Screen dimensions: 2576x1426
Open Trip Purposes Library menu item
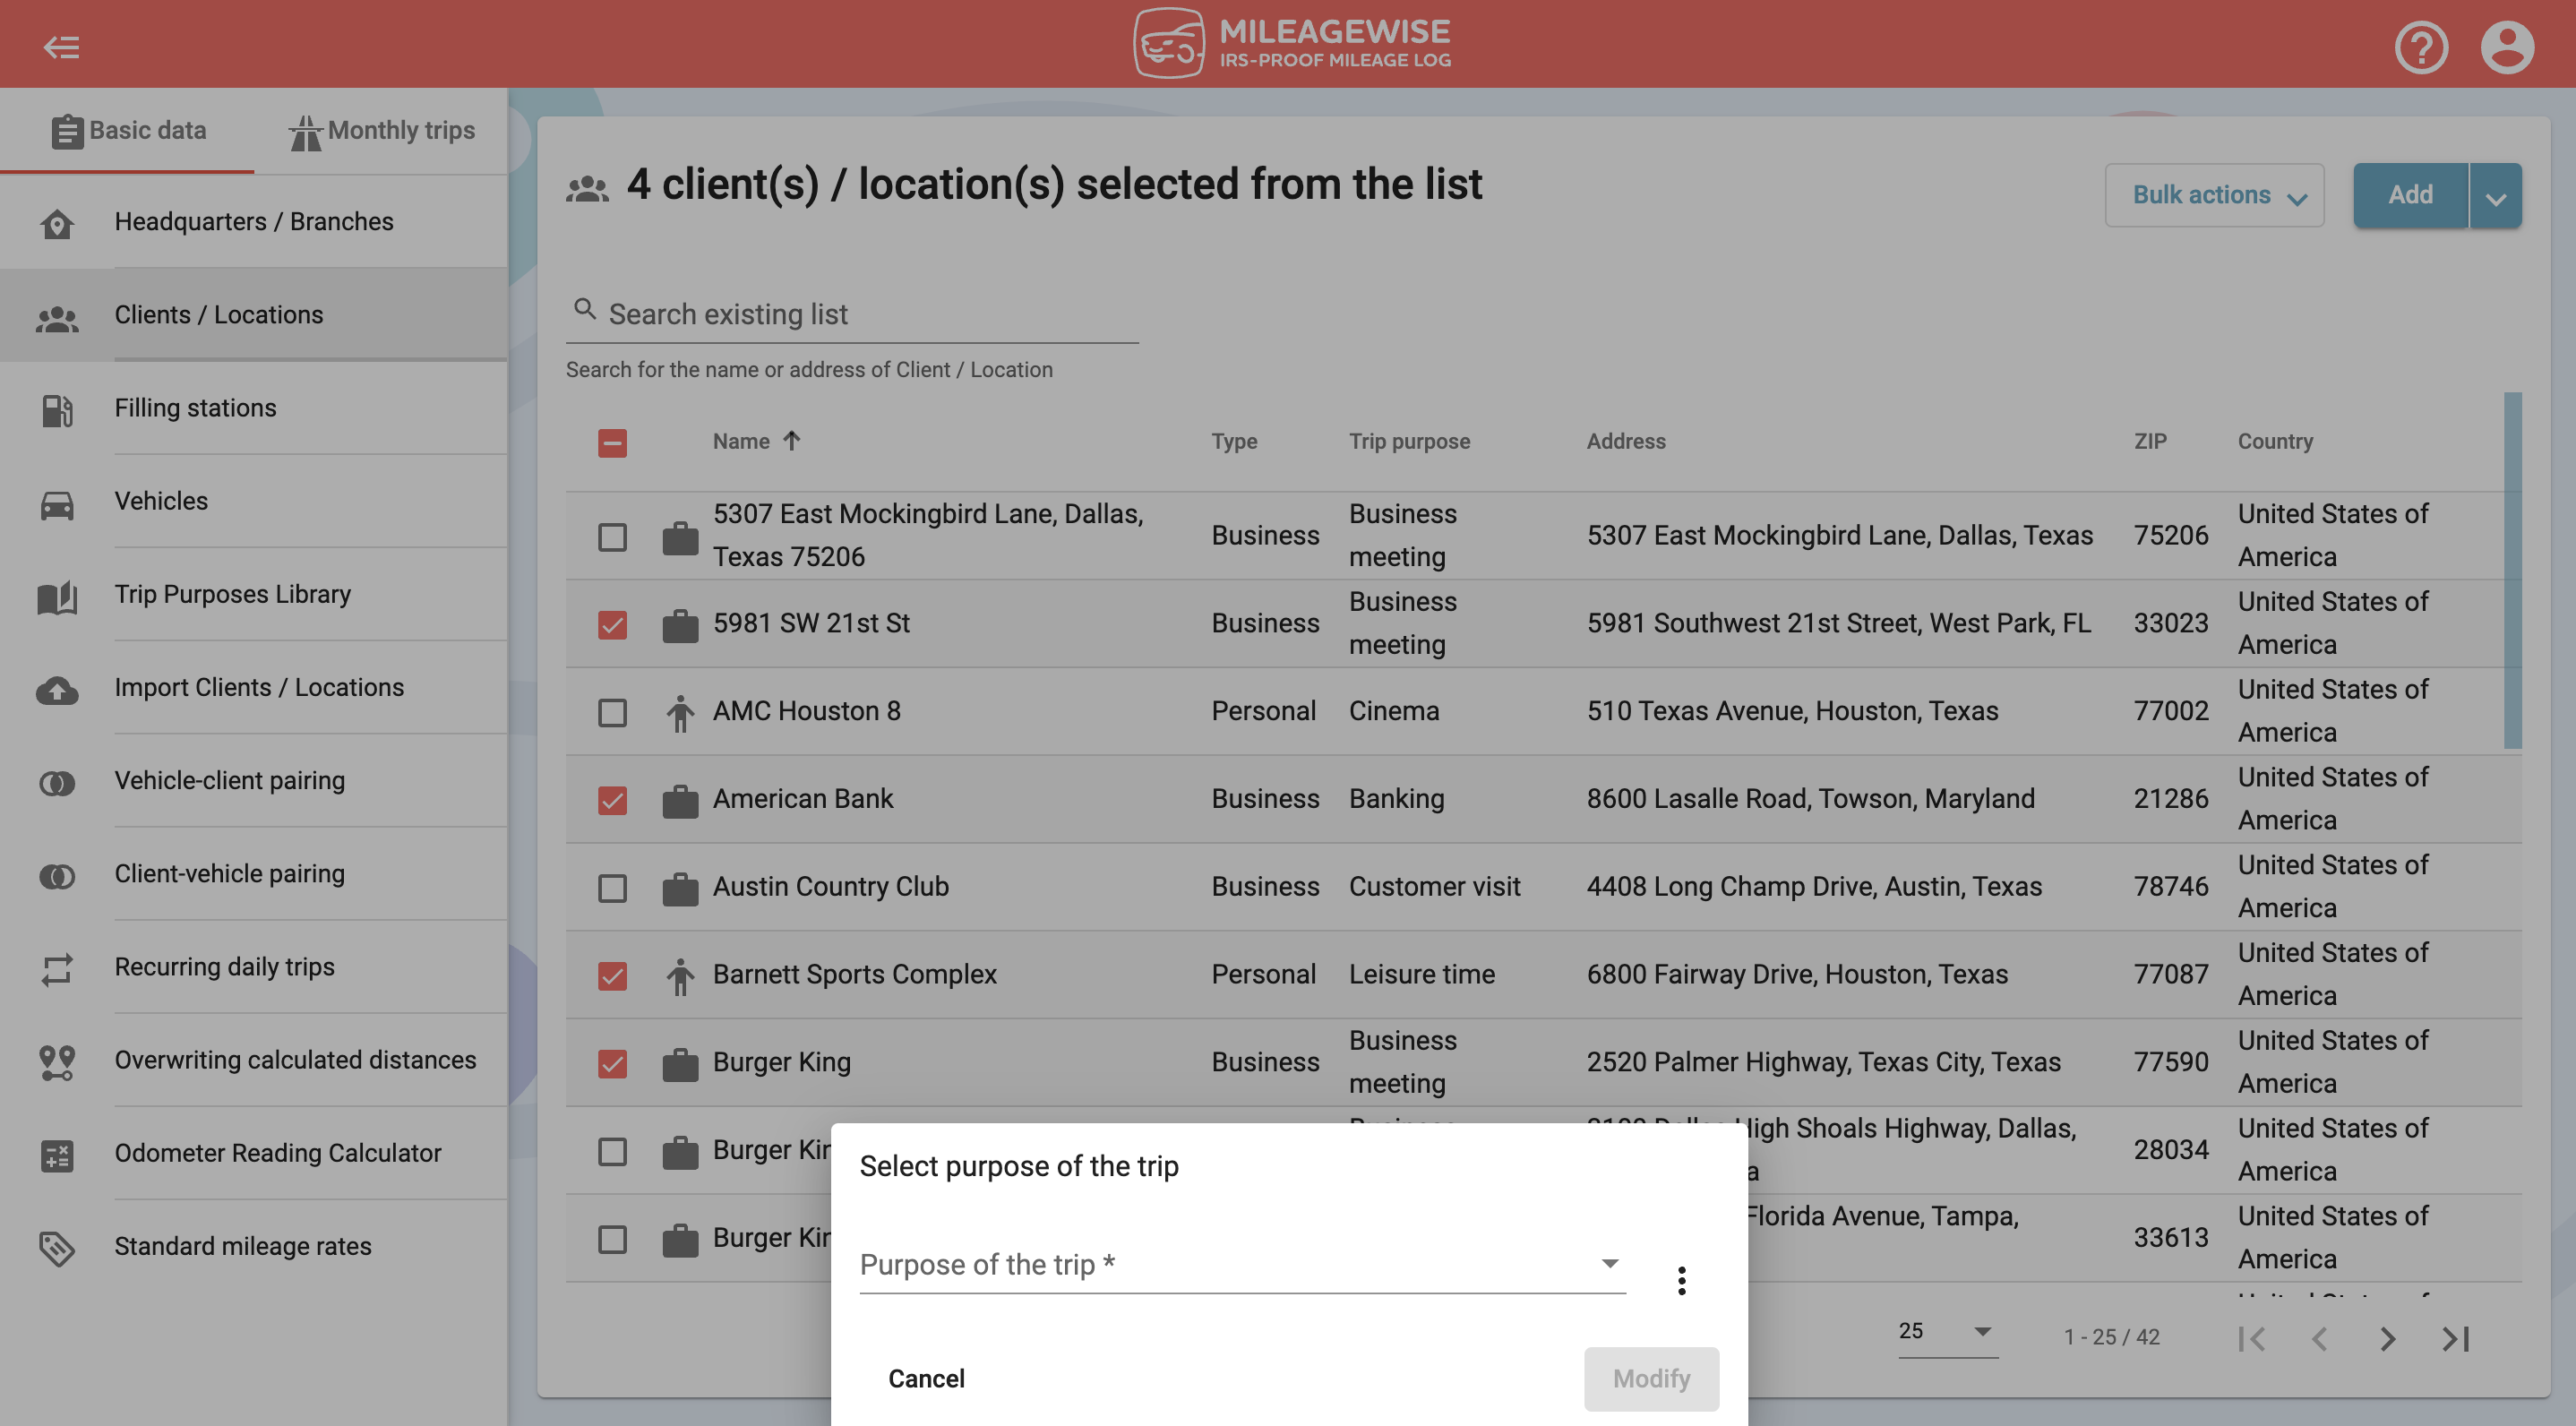pos(254,595)
